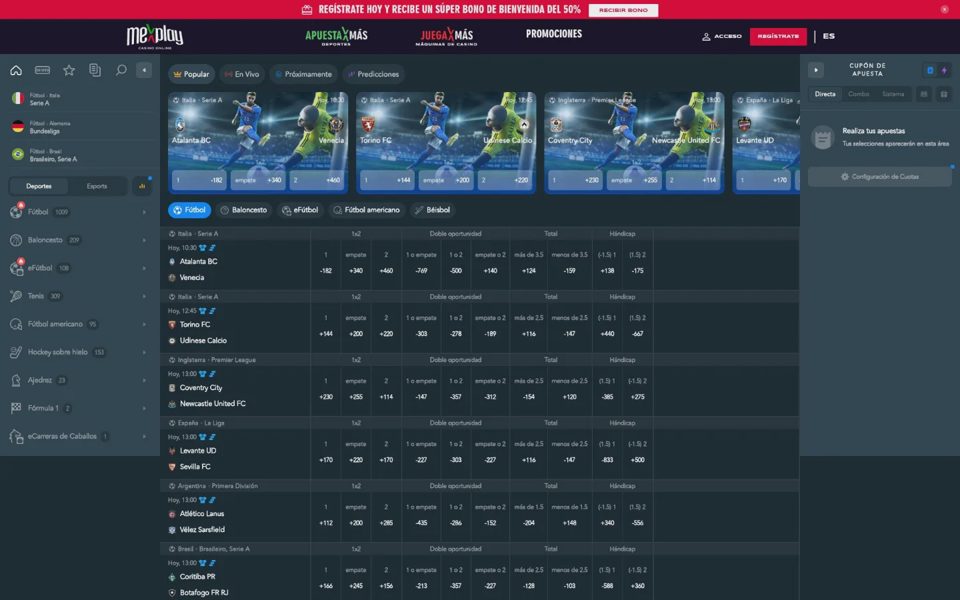Select the Baloncesto sport filter chip
960x600 pixels.
tap(244, 210)
